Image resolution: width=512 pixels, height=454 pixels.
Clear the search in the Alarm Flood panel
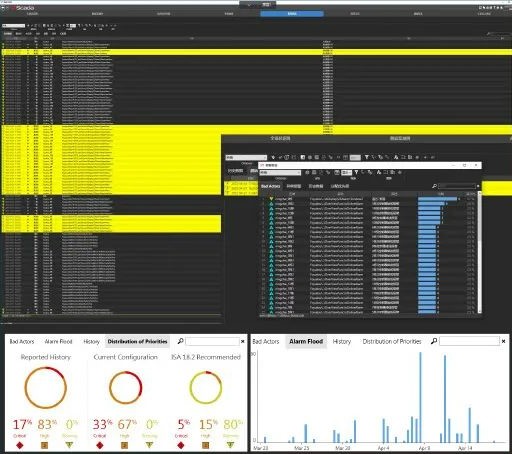(503, 341)
